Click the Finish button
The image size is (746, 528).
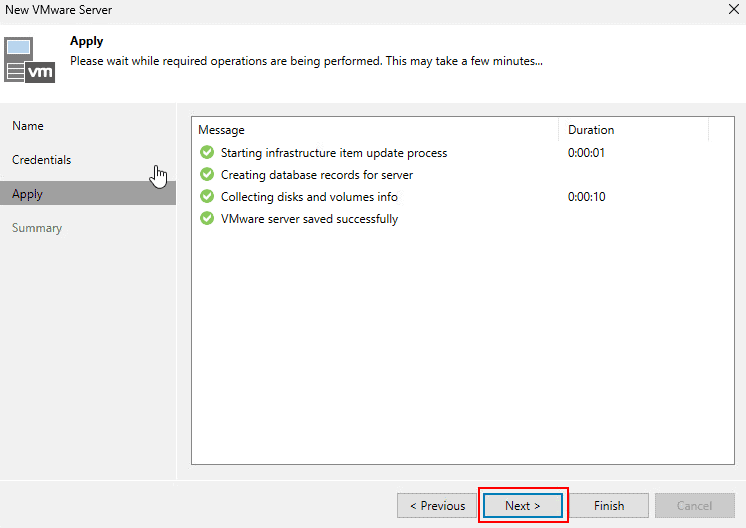(609, 506)
